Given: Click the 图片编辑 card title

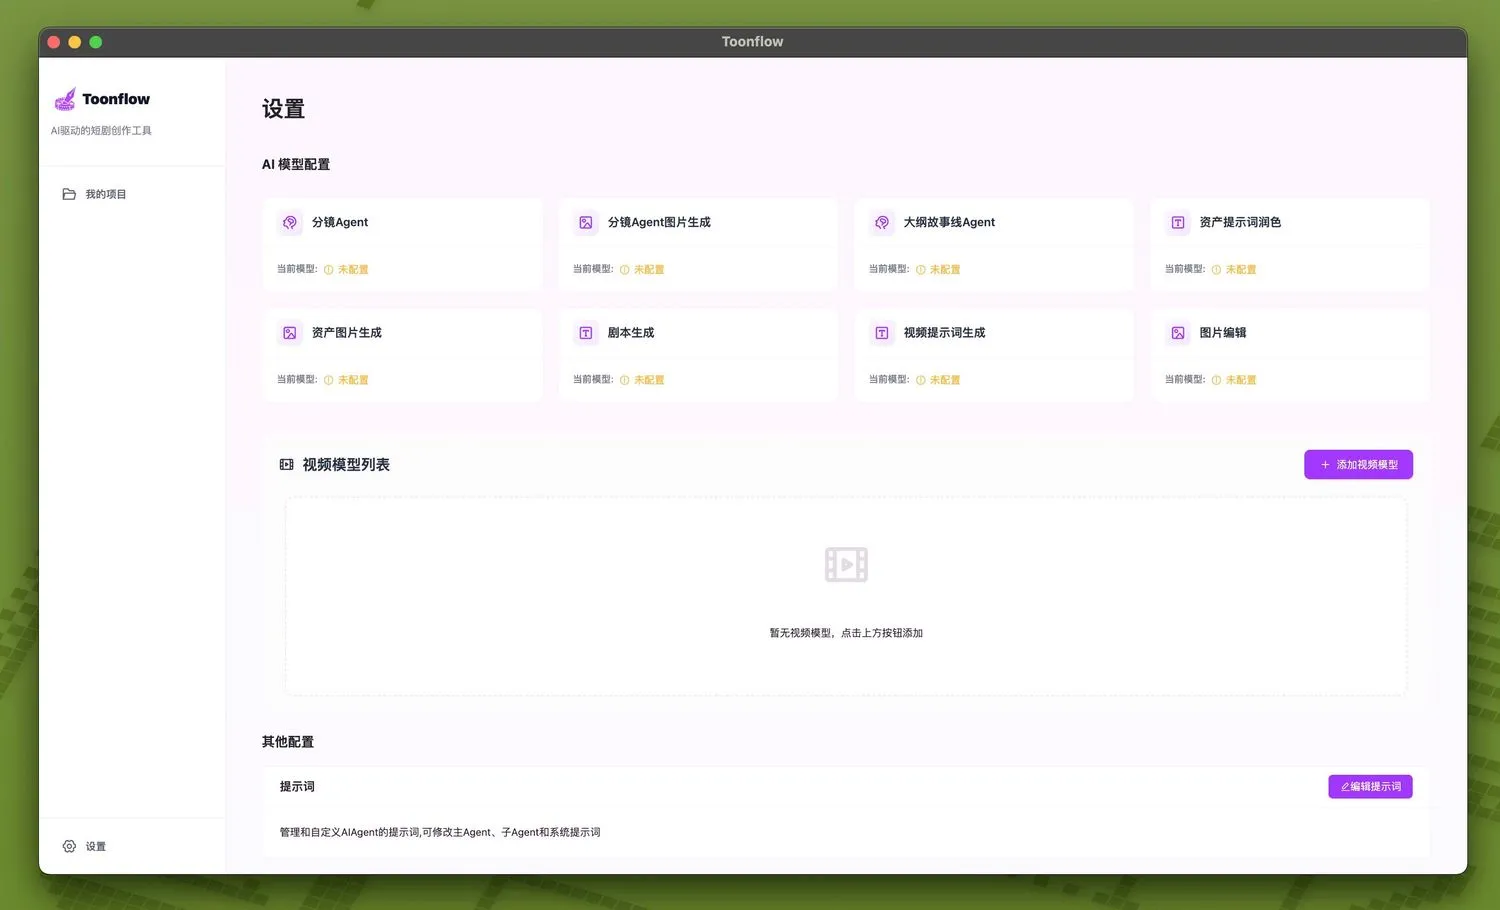Looking at the screenshot, I should click(x=1223, y=333).
